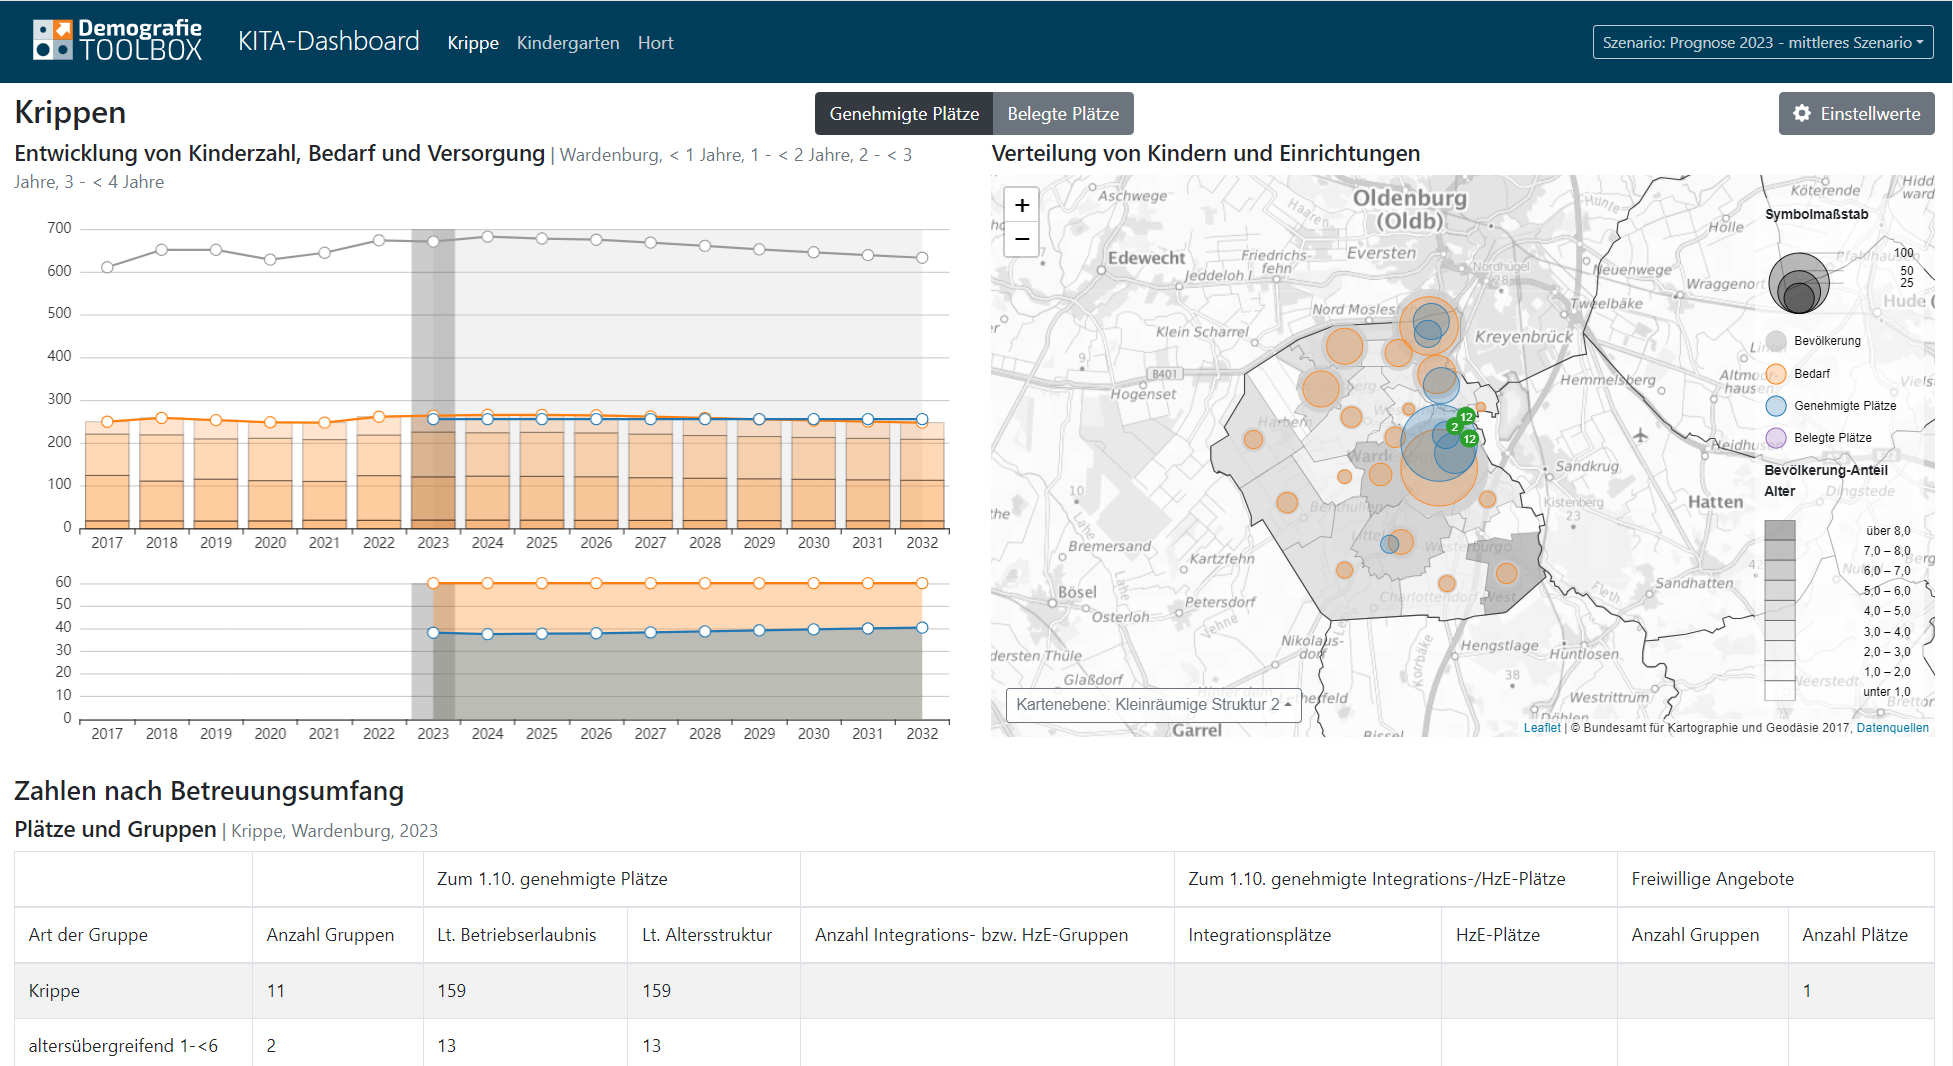Expand the Kartenebene map layer dropdown
Viewport: 1953px width, 1066px height.
1153,704
